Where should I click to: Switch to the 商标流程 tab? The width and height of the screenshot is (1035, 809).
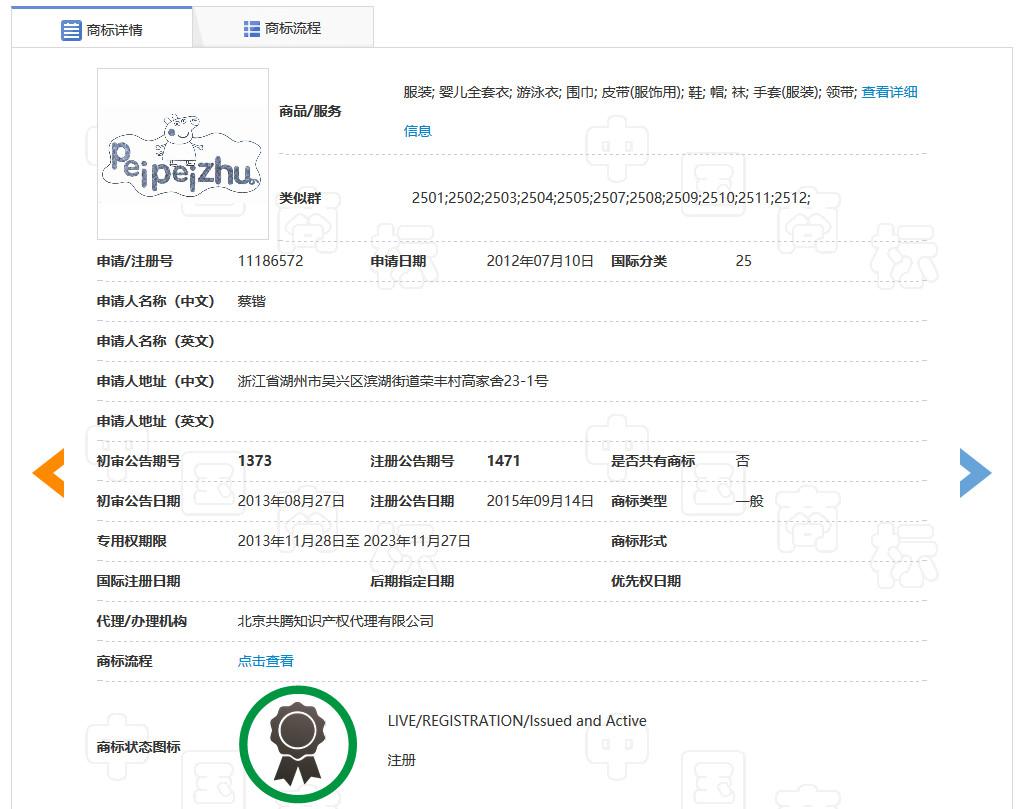tap(283, 28)
